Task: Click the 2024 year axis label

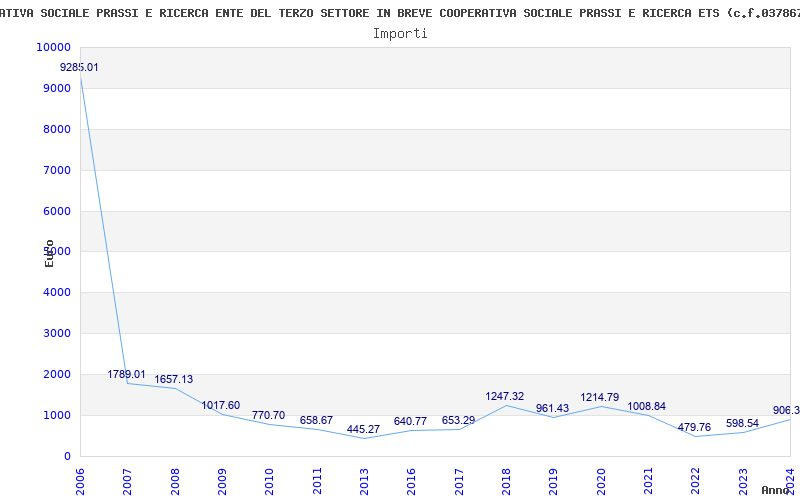Action: click(x=790, y=479)
